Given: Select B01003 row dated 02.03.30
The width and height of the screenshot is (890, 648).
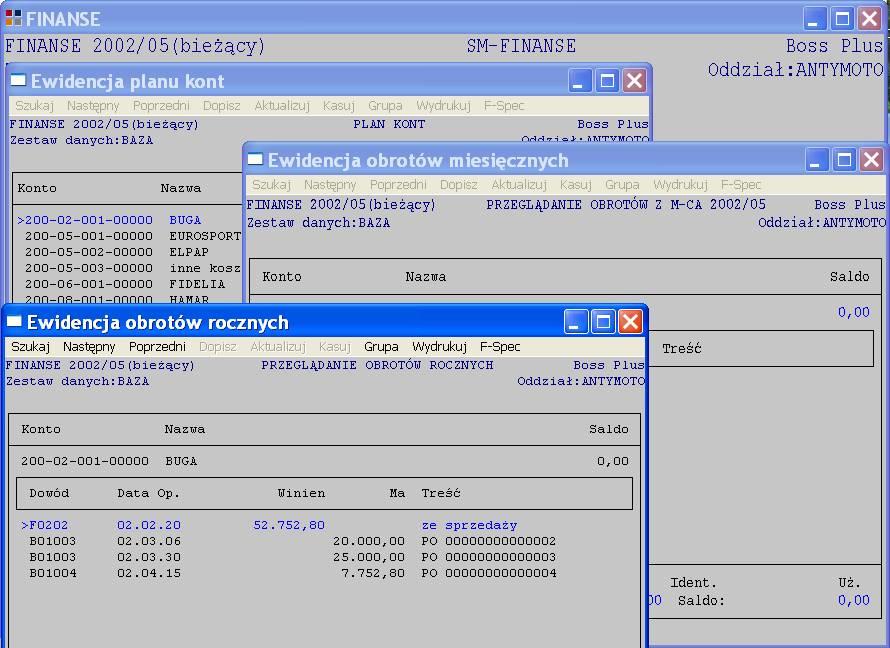Looking at the screenshot, I should tap(324, 557).
